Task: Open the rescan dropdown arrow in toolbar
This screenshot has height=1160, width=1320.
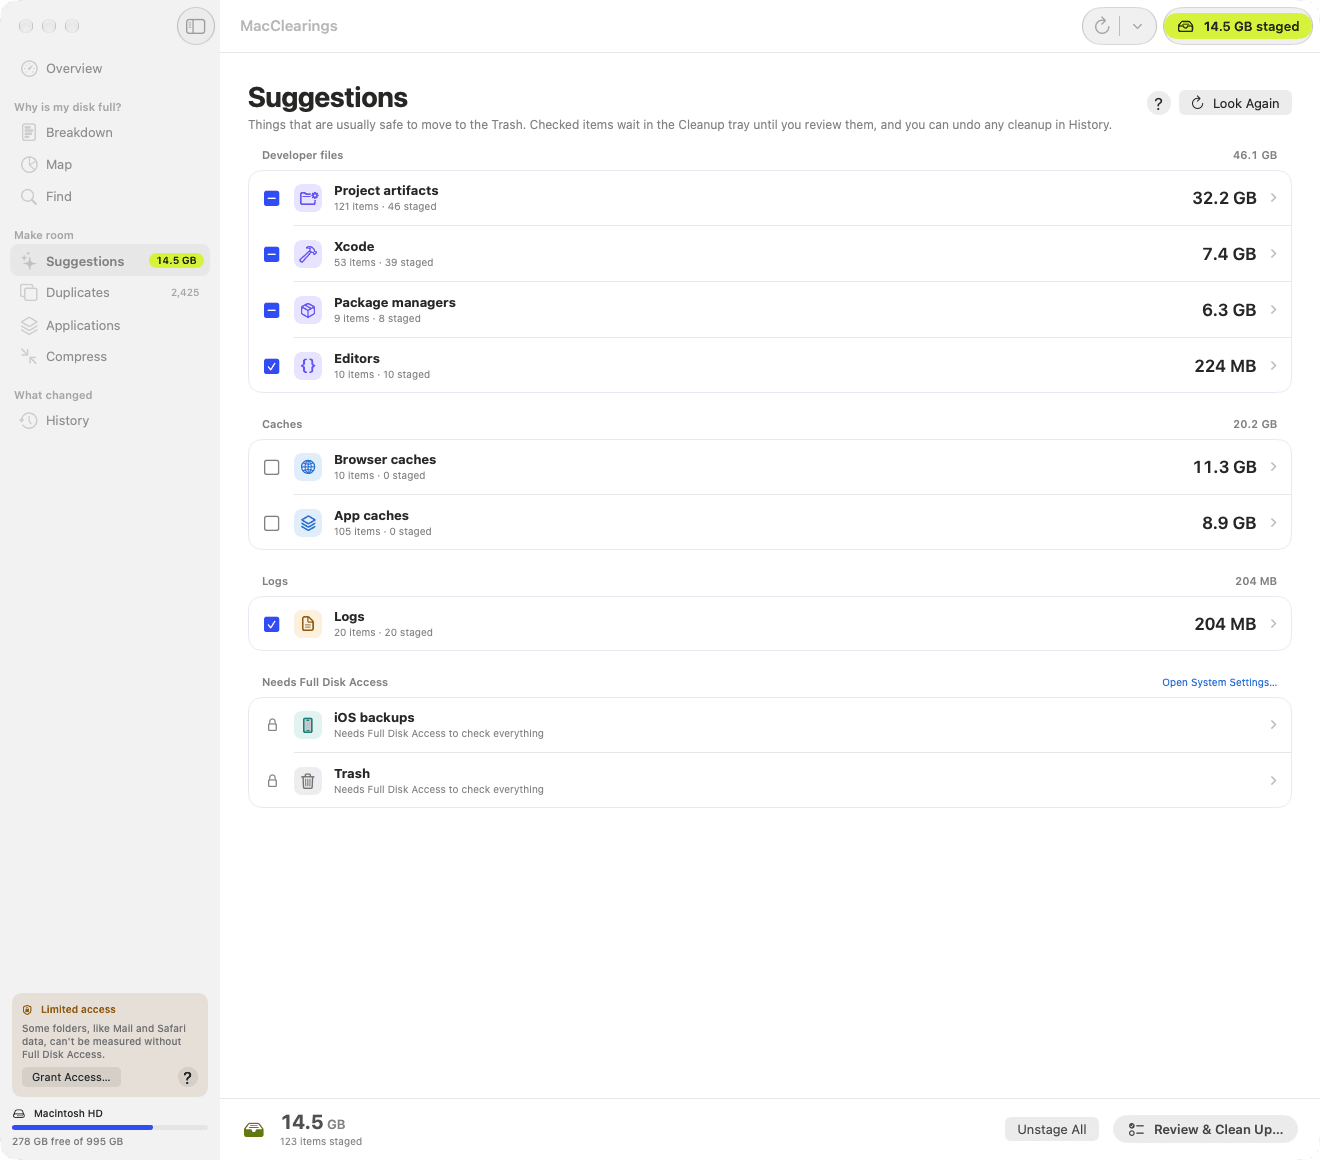Action: click(1137, 26)
